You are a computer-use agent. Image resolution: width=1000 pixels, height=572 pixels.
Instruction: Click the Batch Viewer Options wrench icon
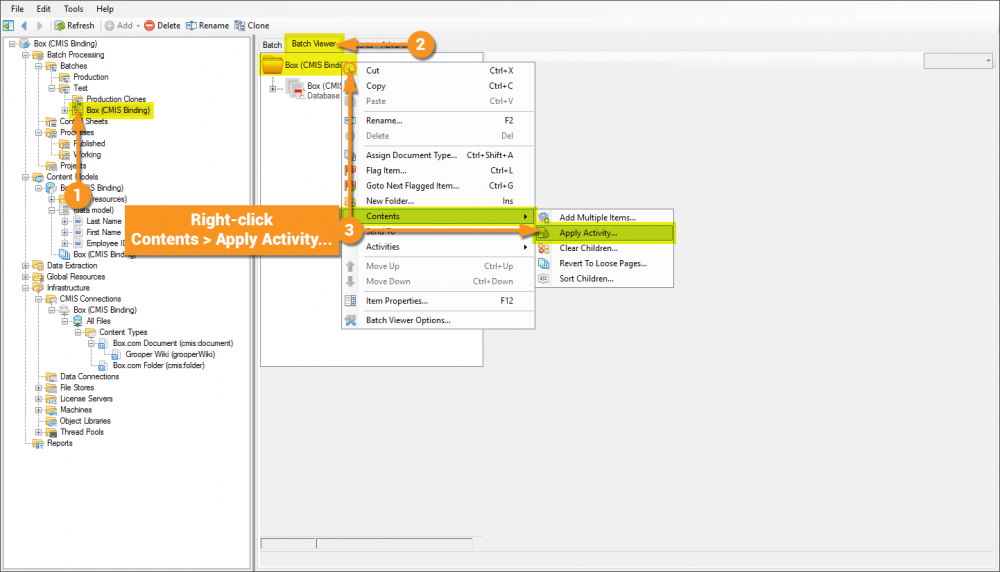click(350, 320)
